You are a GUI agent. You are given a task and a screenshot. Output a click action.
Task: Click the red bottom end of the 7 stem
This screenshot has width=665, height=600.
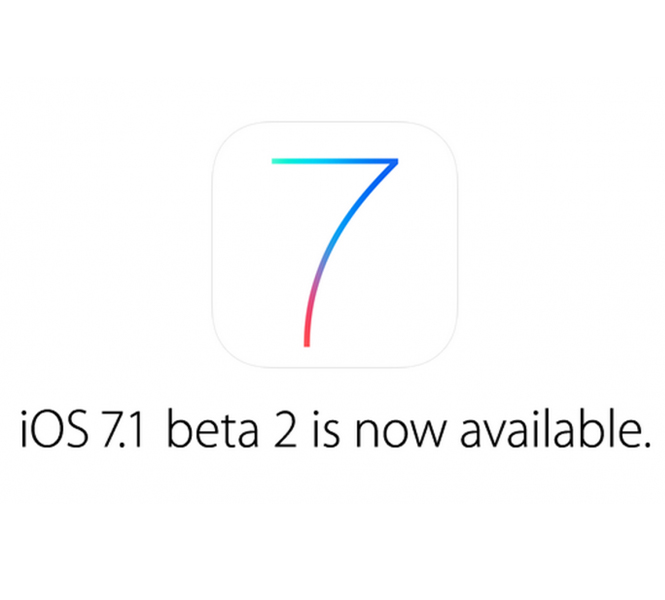click(x=307, y=337)
